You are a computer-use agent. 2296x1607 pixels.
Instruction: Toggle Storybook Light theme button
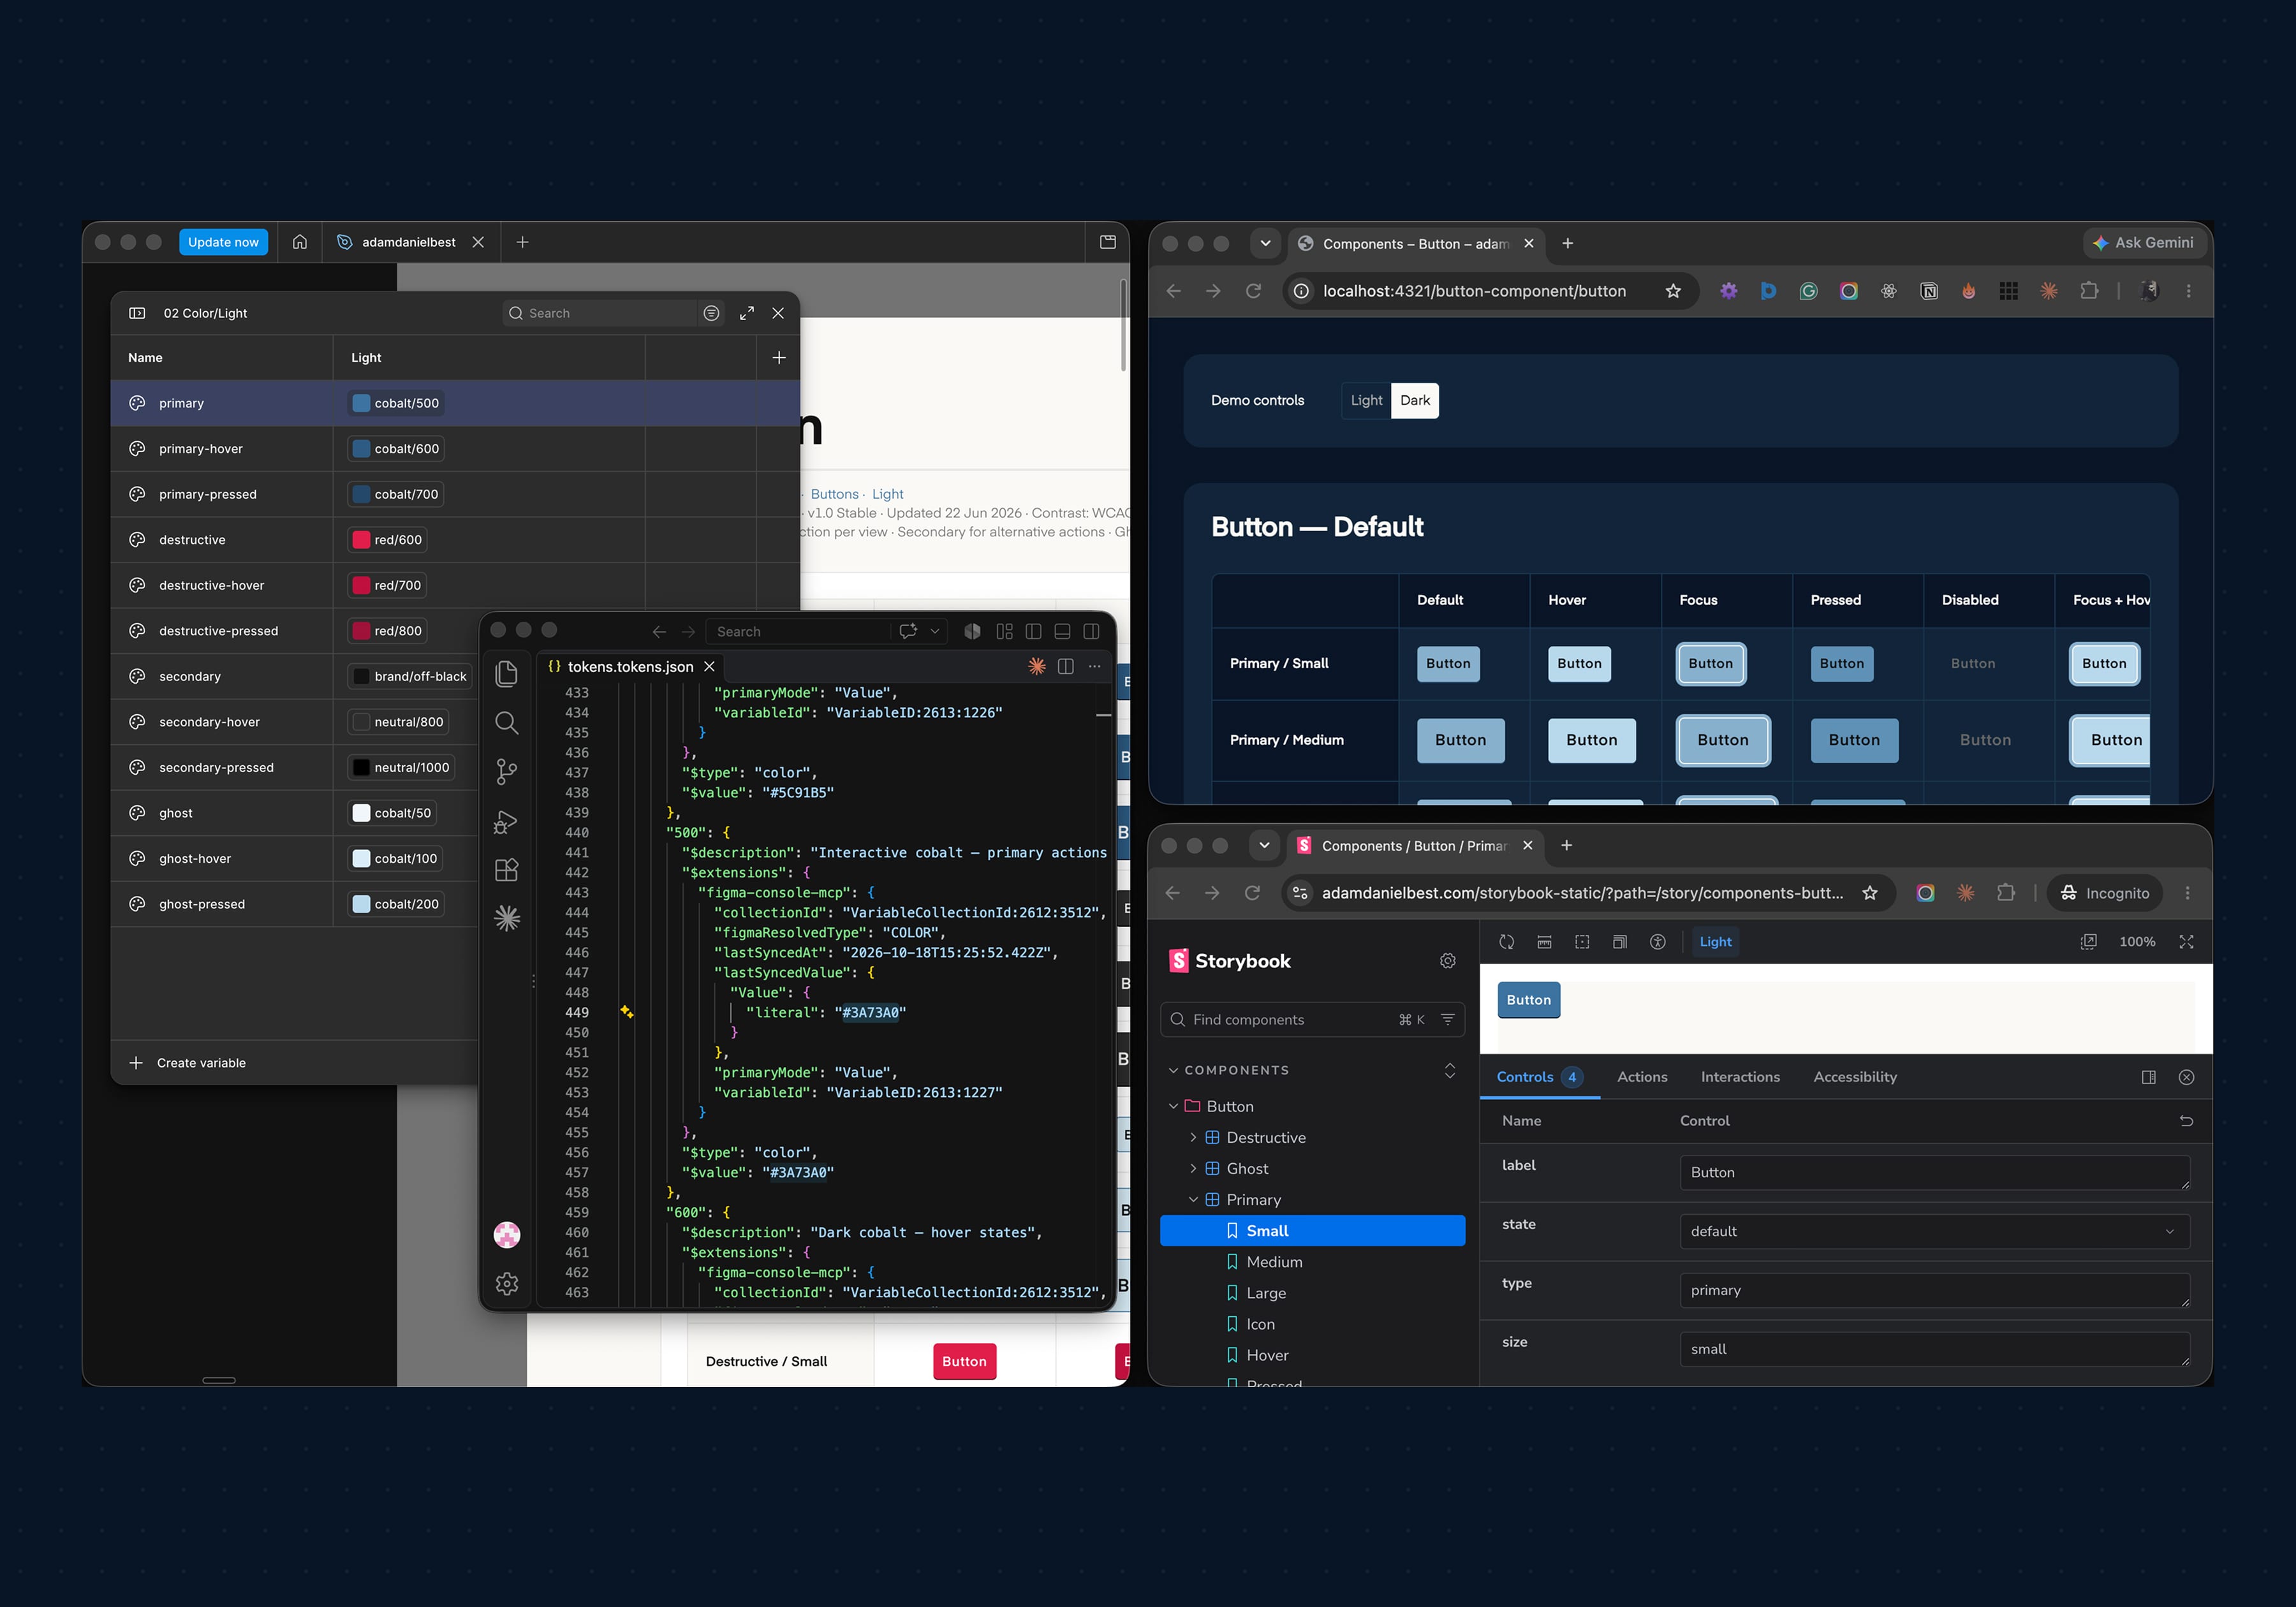[1715, 942]
